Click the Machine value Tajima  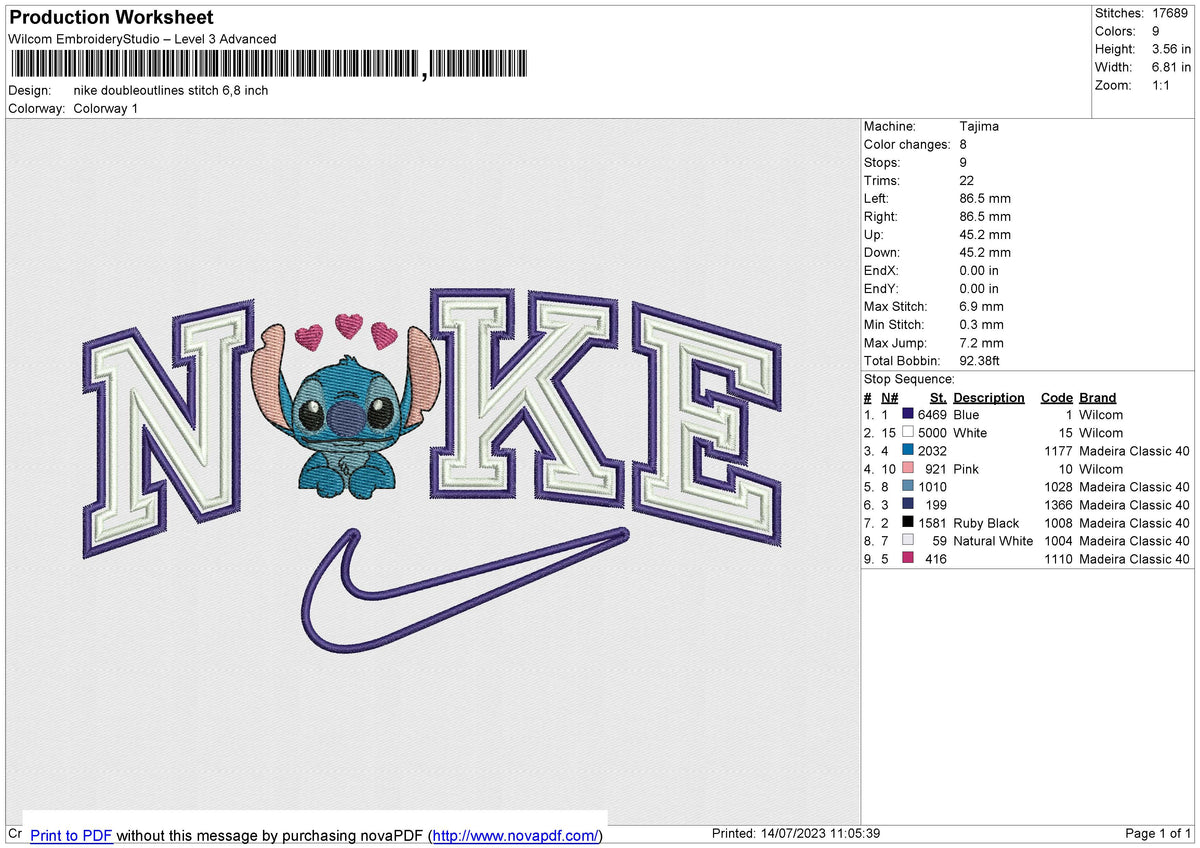(x=979, y=127)
